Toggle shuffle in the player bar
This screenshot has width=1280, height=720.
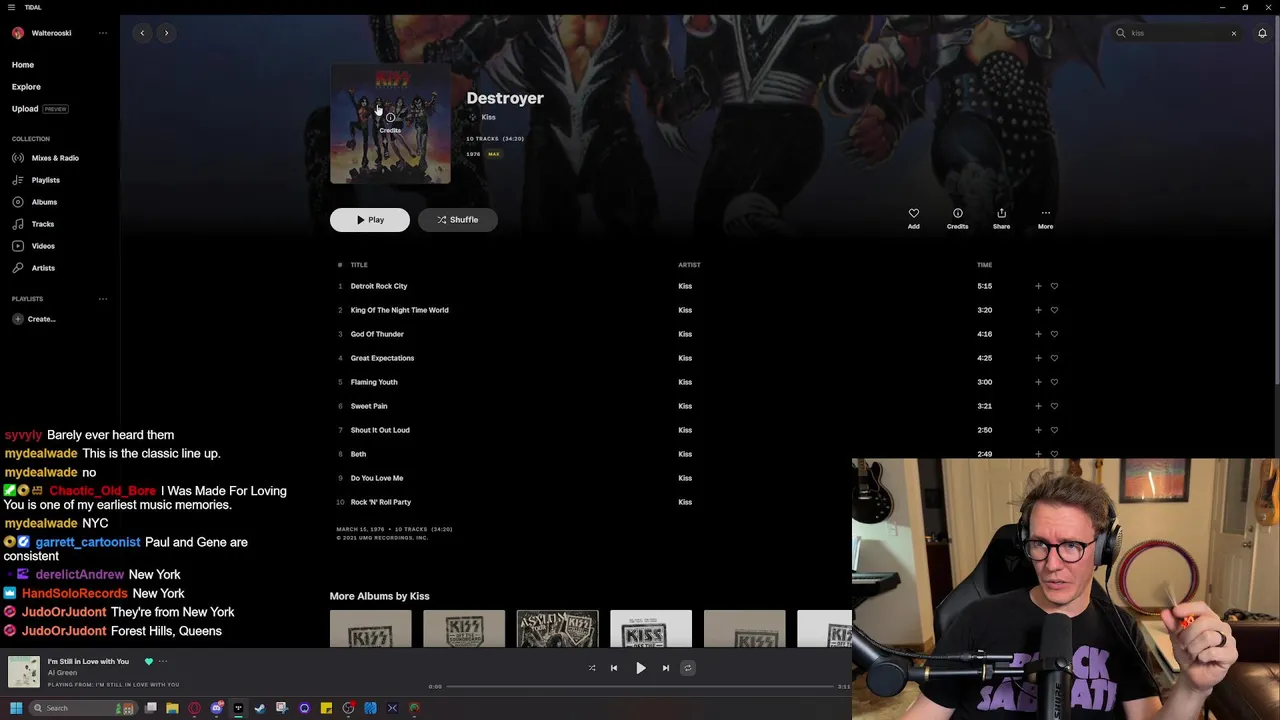(592, 668)
